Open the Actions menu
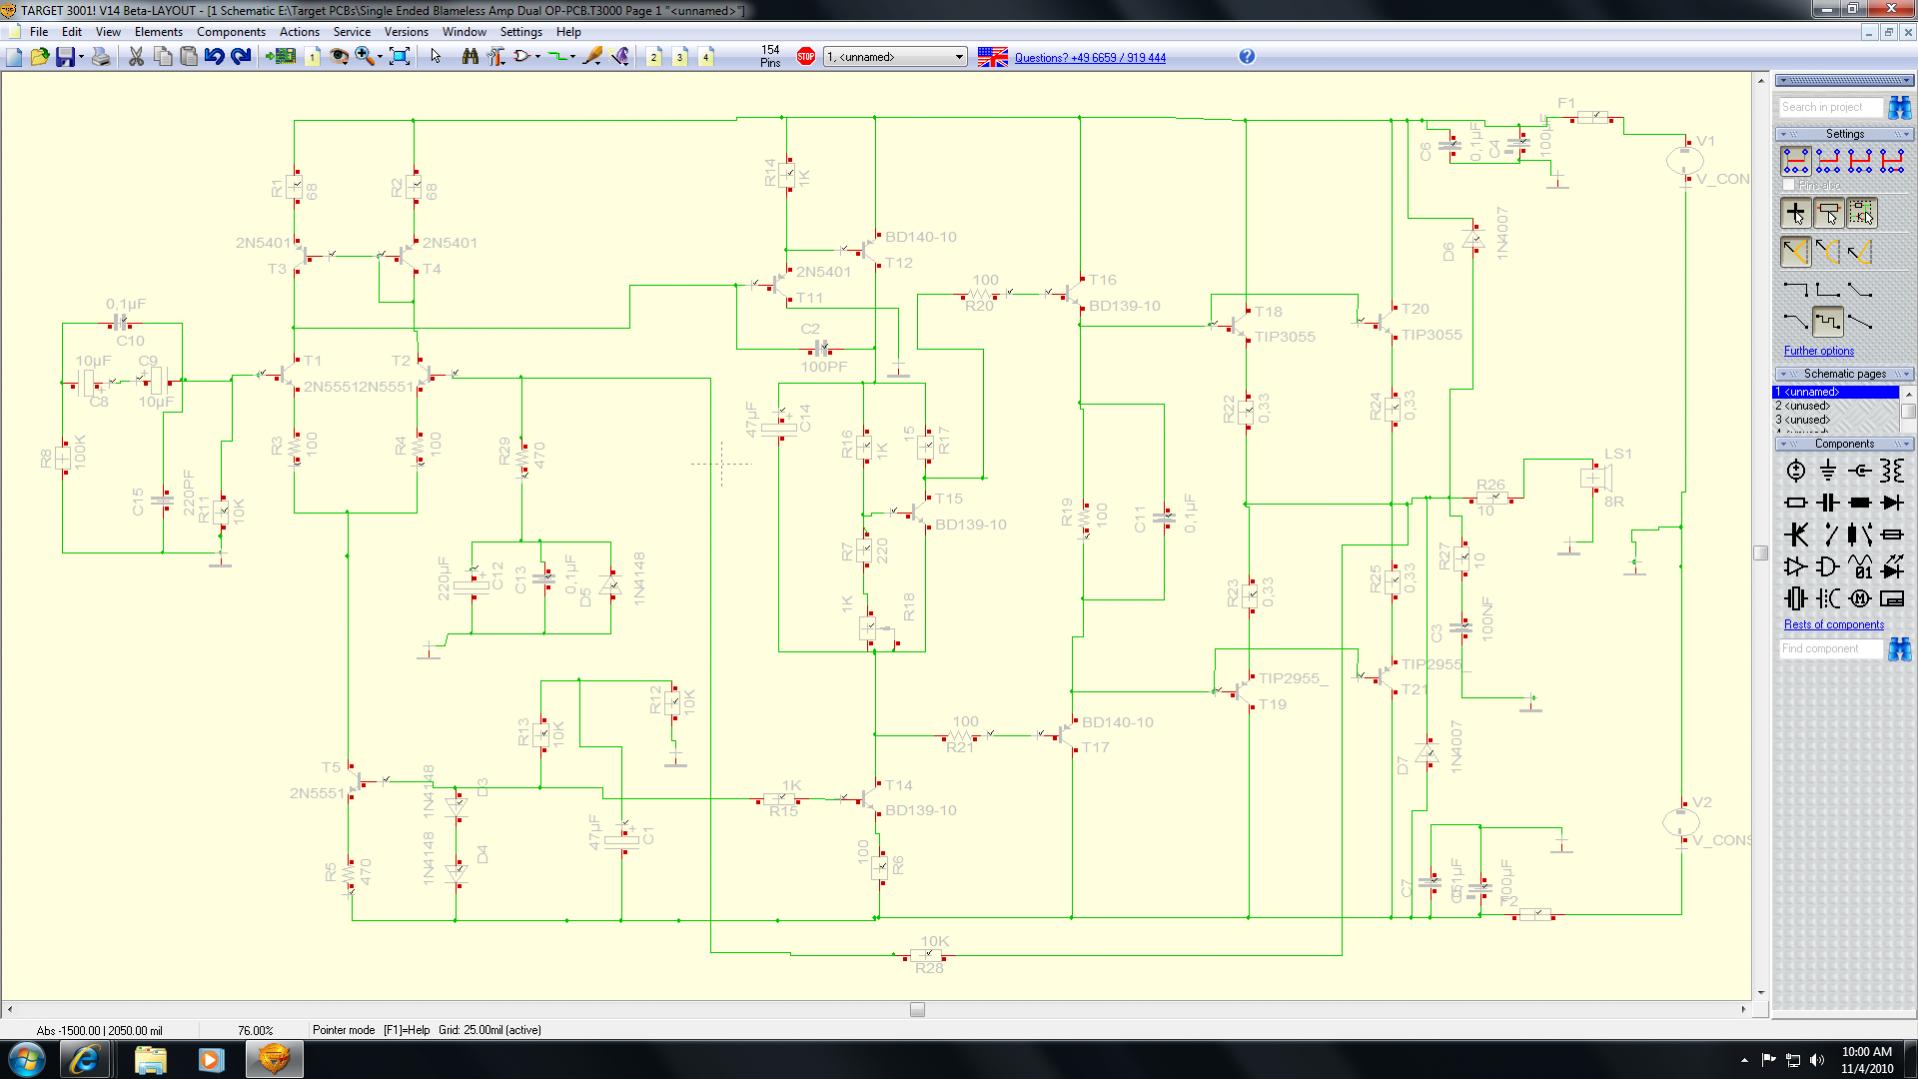The image size is (1918, 1079). [x=299, y=32]
